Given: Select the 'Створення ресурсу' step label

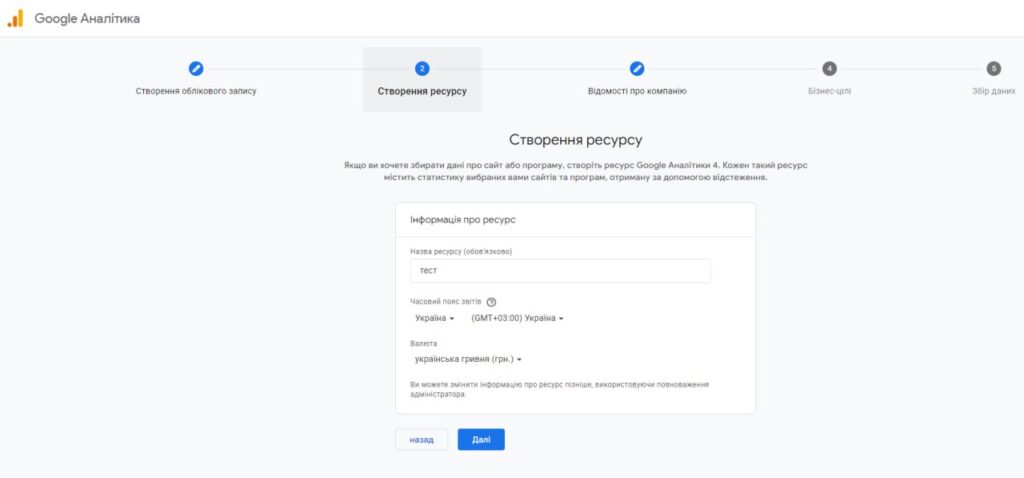Looking at the screenshot, I should coord(422,92).
